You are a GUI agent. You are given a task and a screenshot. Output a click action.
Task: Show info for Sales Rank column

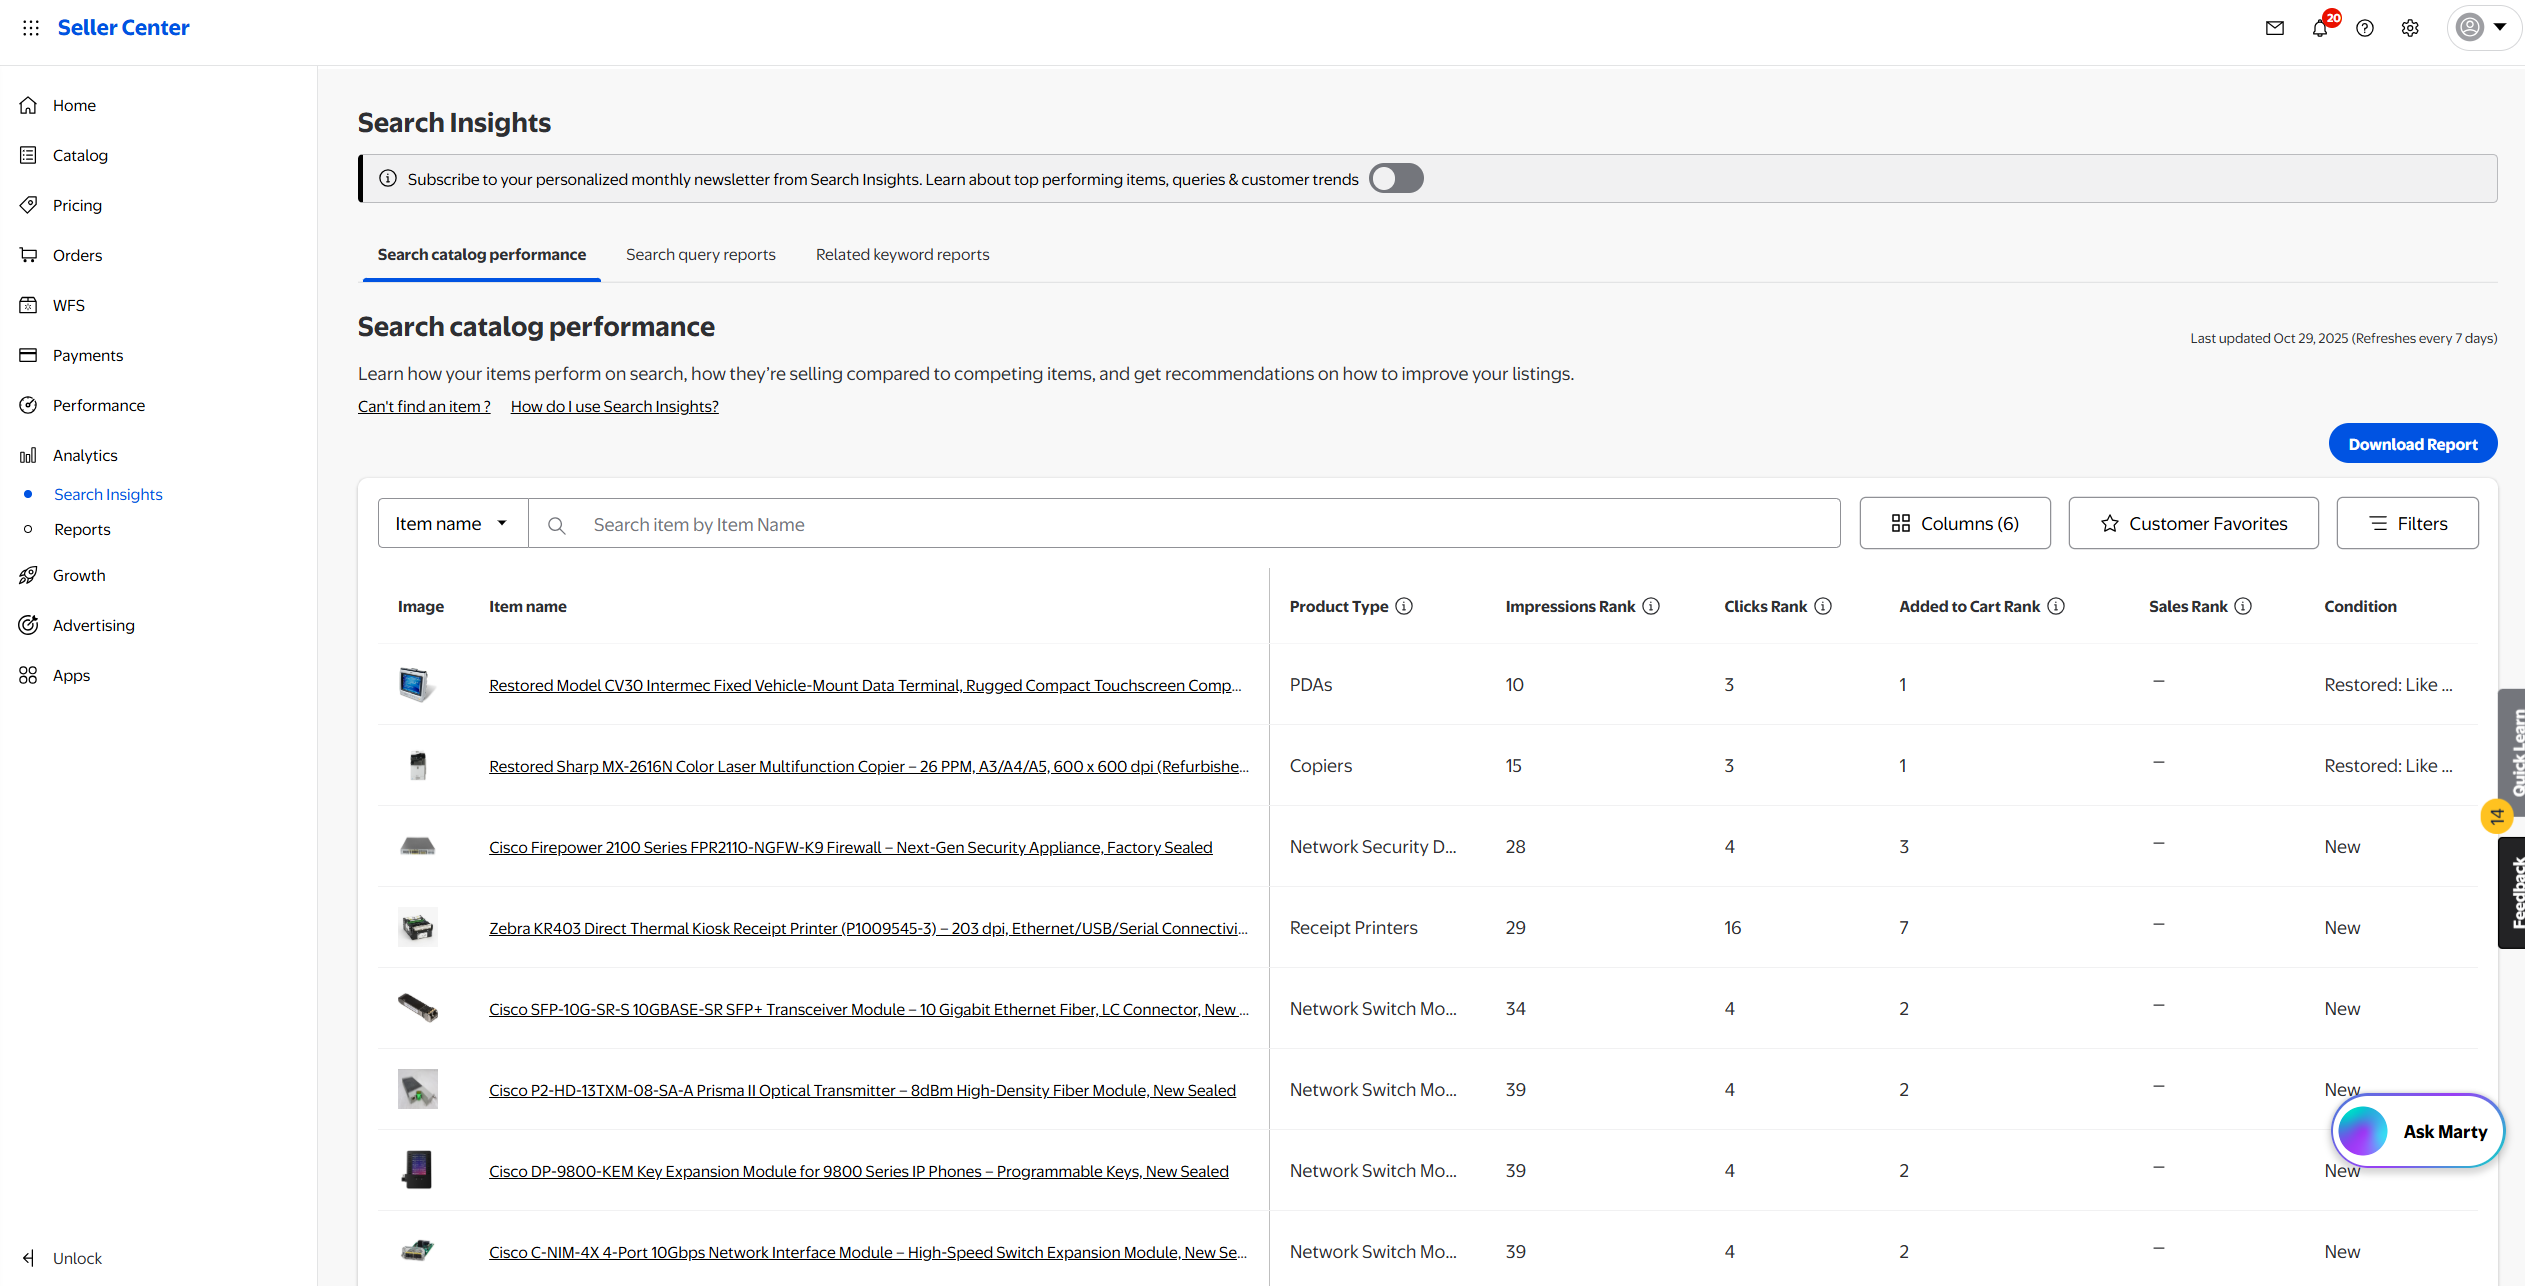[2243, 606]
